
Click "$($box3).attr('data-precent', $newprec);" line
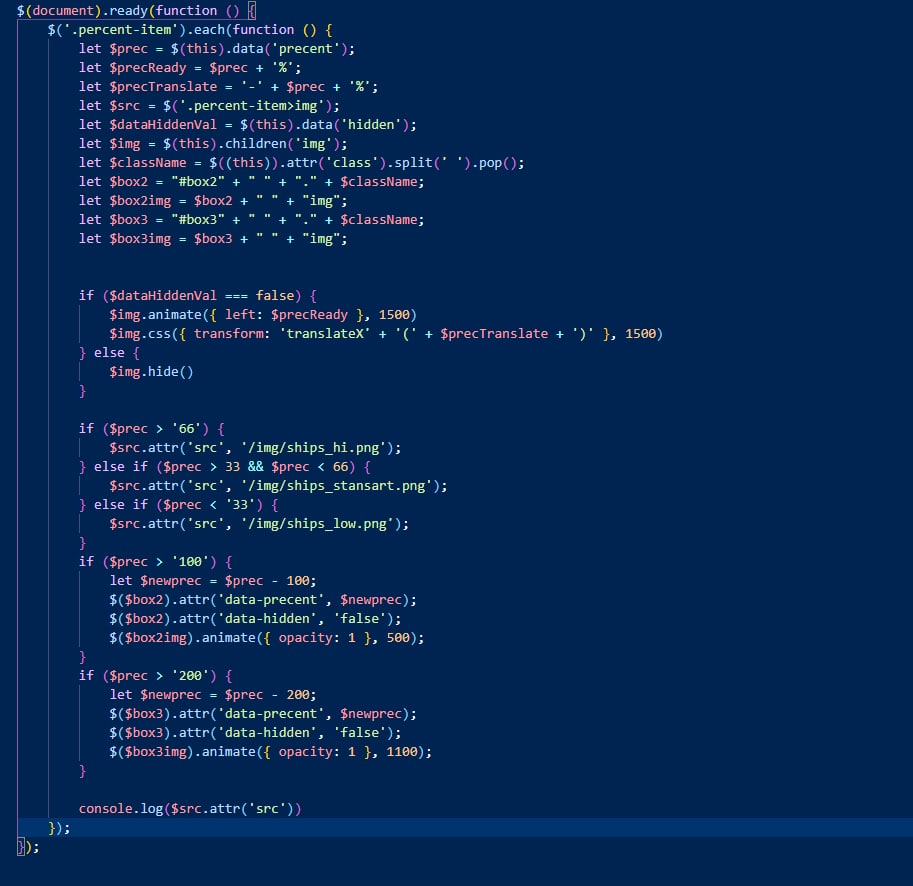tap(263, 714)
